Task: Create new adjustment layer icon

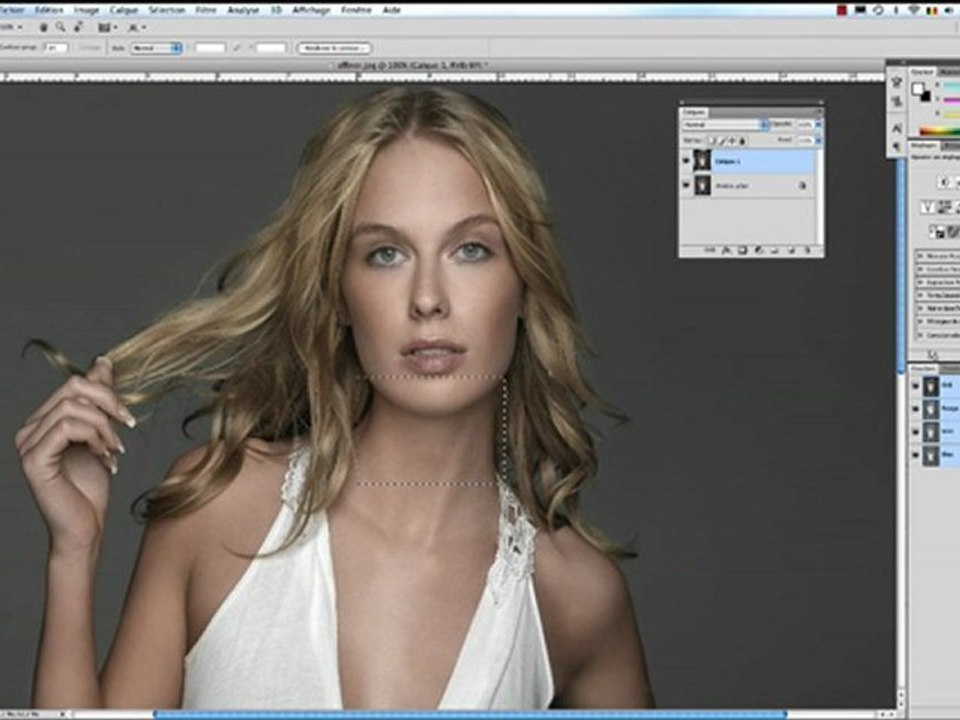Action: point(758,250)
